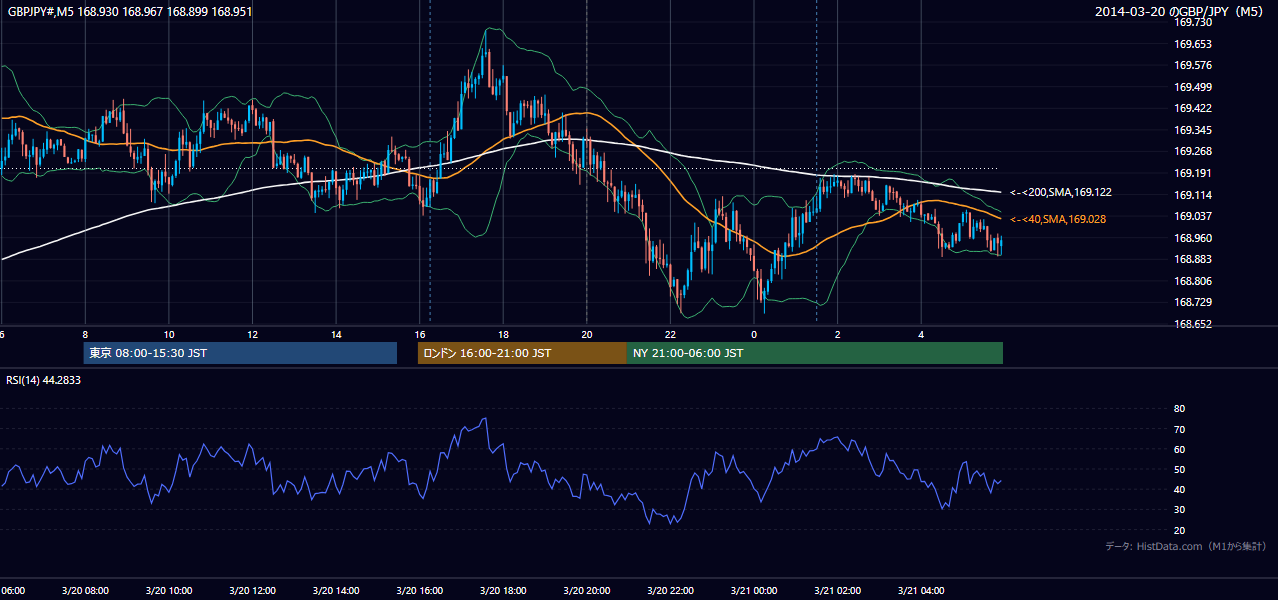Click hour tick 22 under the price chart

(x=670, y=334)
